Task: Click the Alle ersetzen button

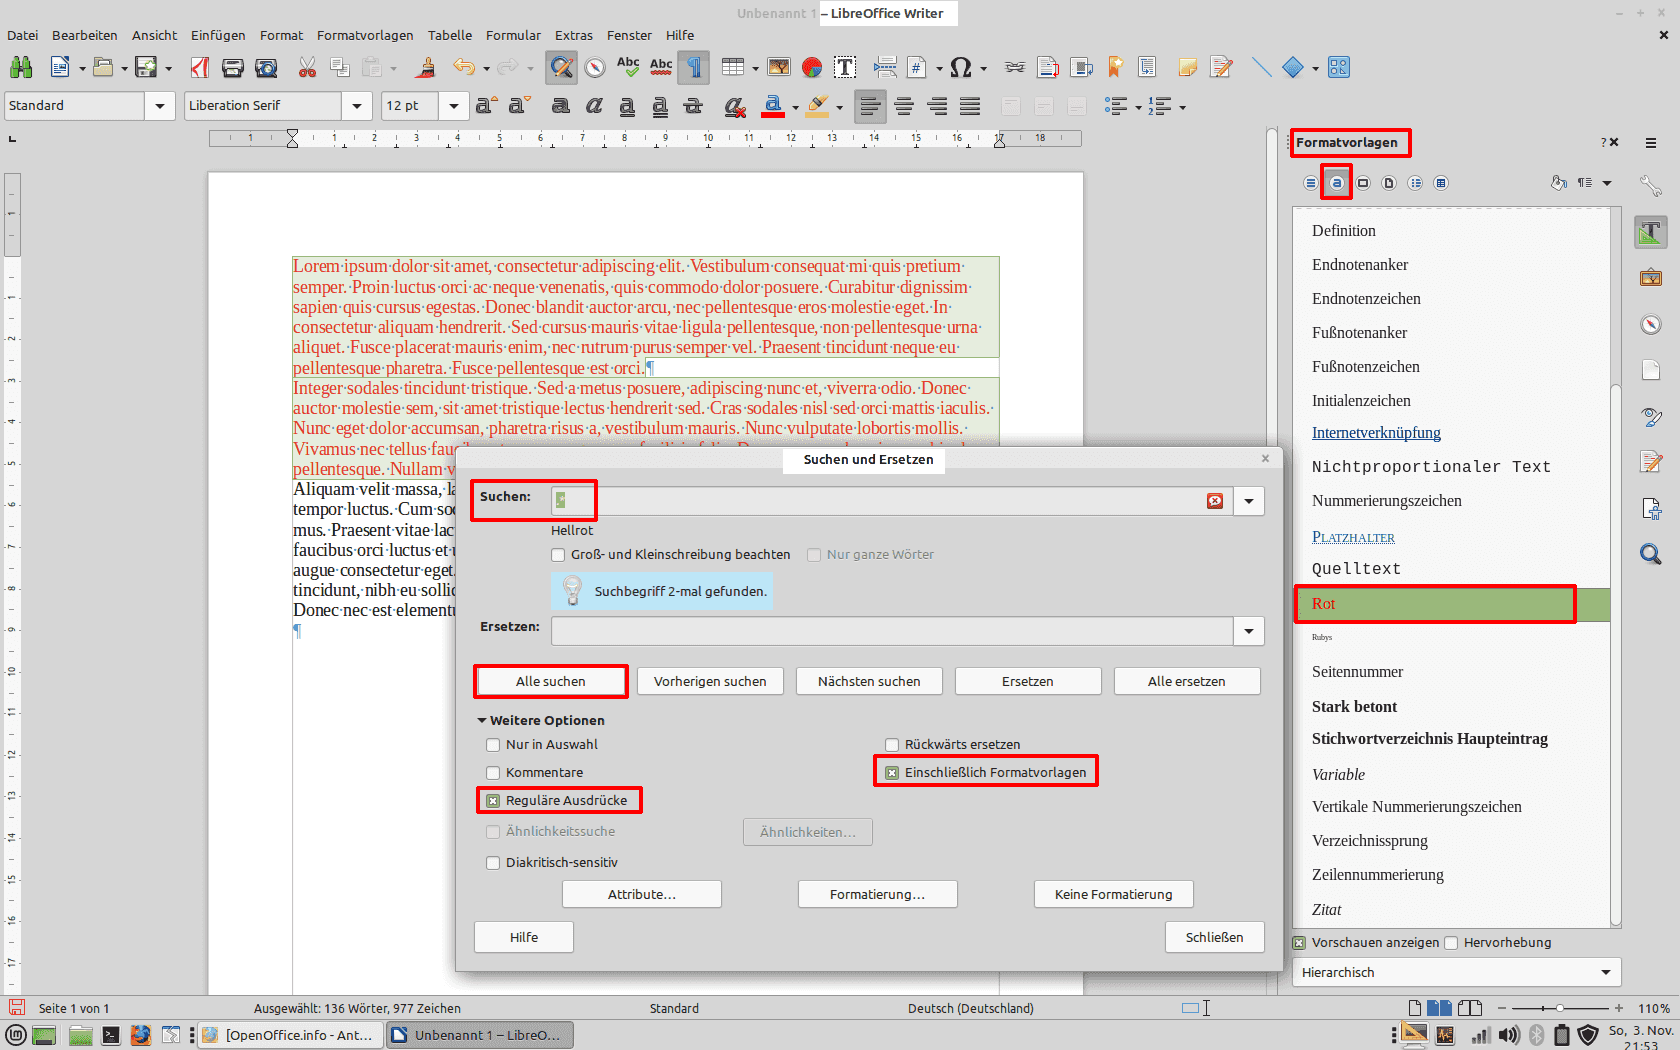Action: pos(1187,681)
